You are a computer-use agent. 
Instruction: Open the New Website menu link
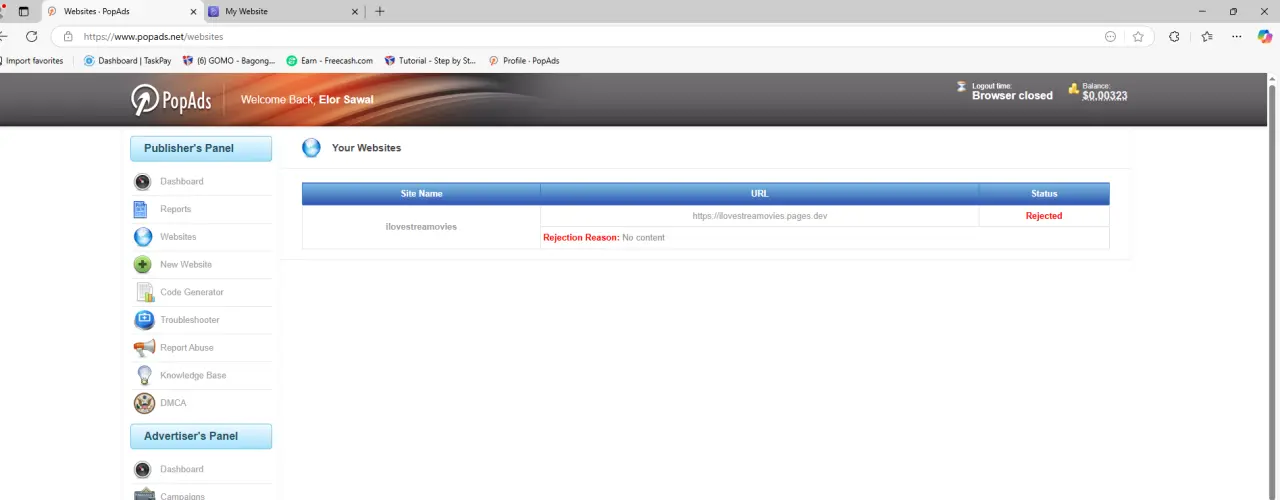coord(186,265)
